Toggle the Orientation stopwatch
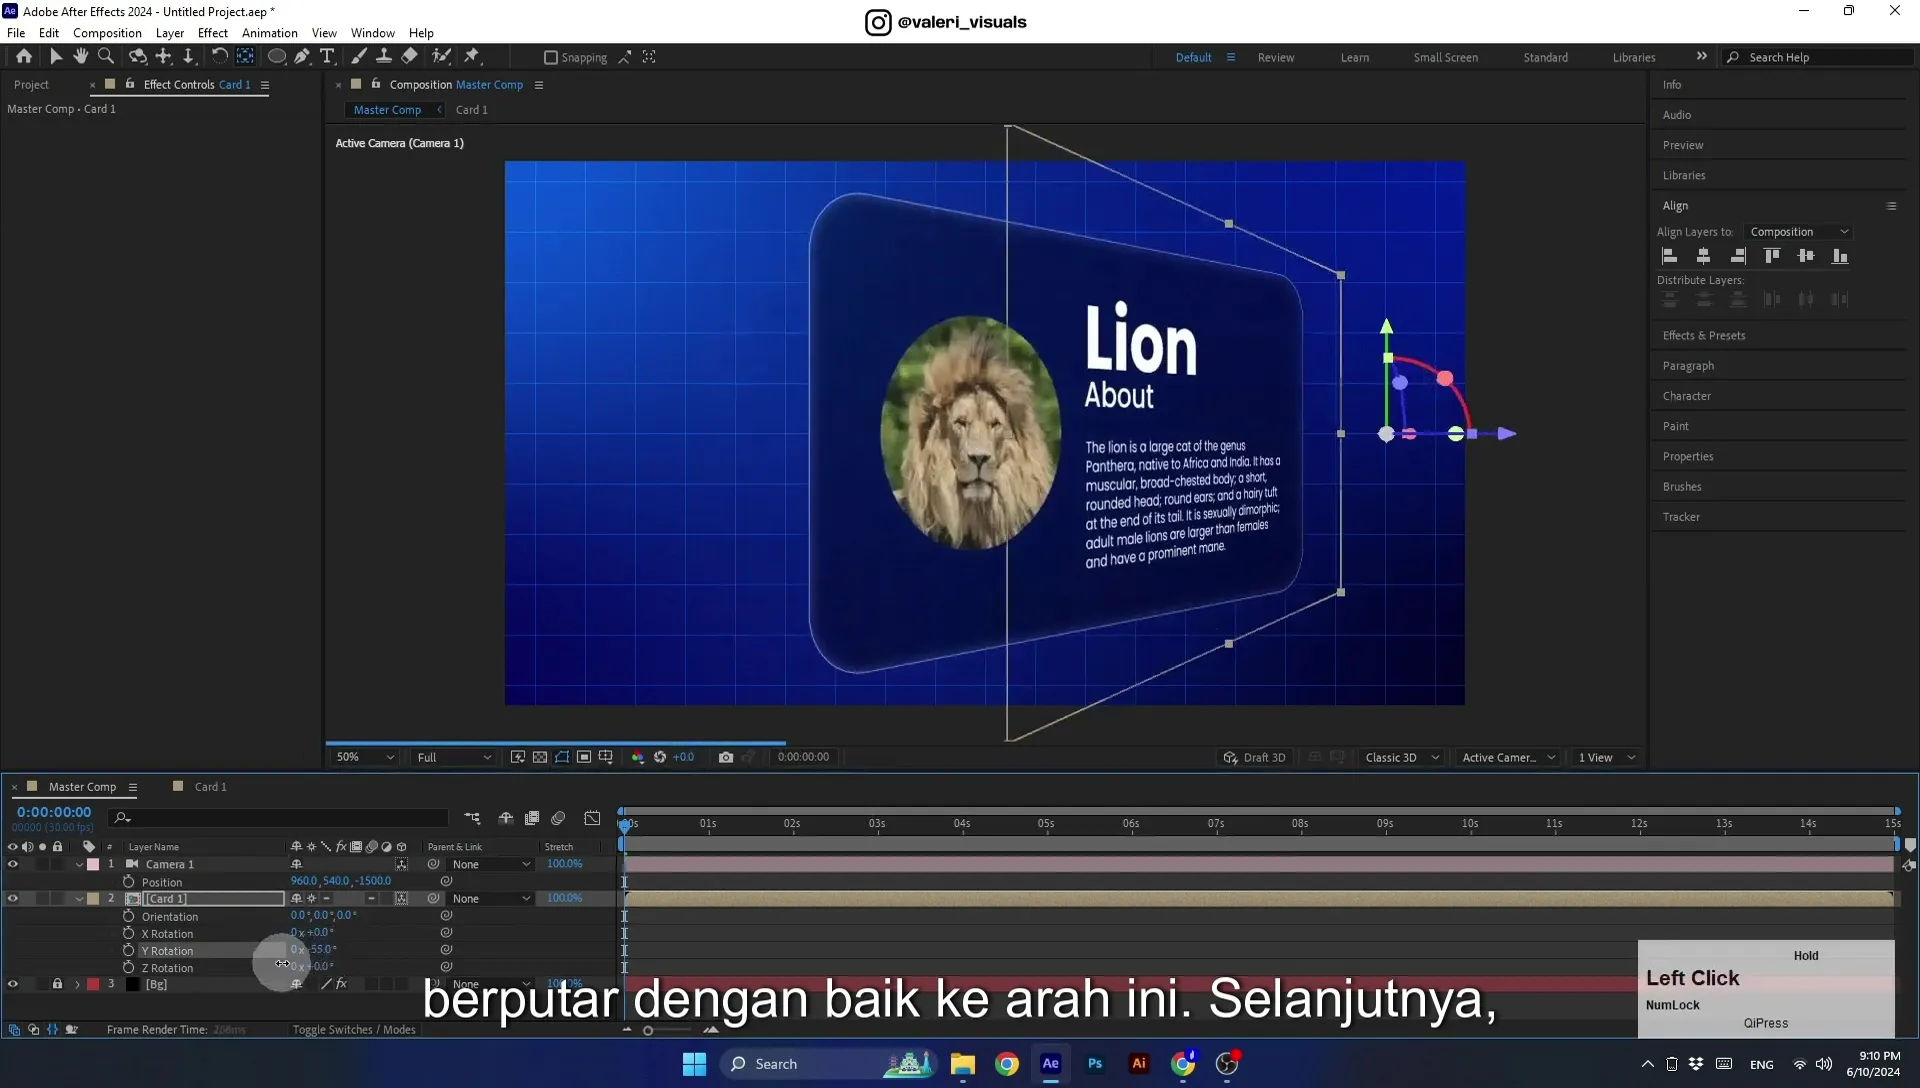Viewport: 1920px width, 1088px height. pos(128,916)
